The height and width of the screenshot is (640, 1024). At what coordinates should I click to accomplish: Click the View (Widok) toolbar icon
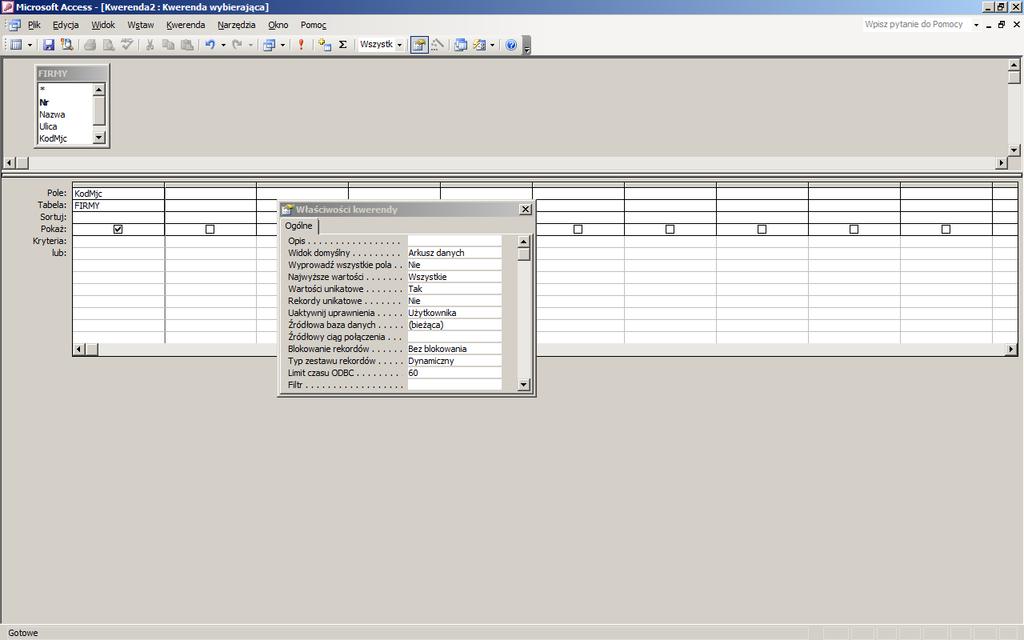click(x=16, y=44)
